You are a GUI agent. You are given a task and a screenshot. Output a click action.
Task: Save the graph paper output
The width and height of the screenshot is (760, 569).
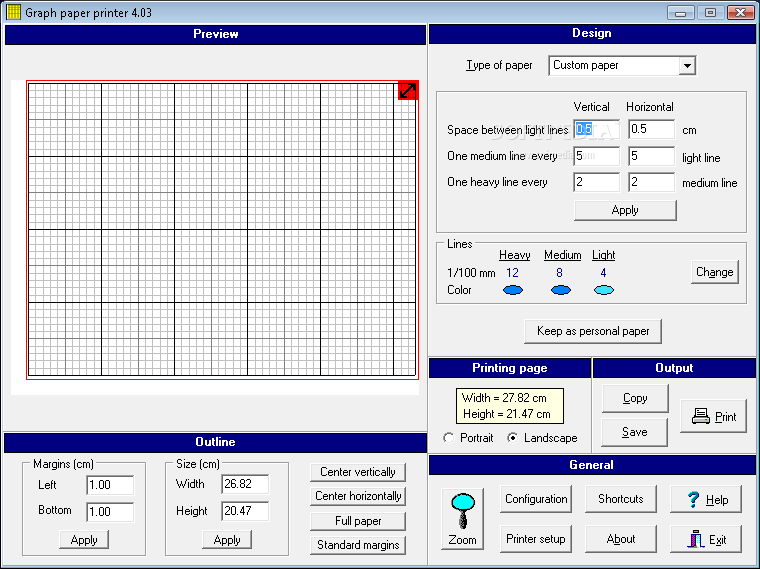pos(634,432)
